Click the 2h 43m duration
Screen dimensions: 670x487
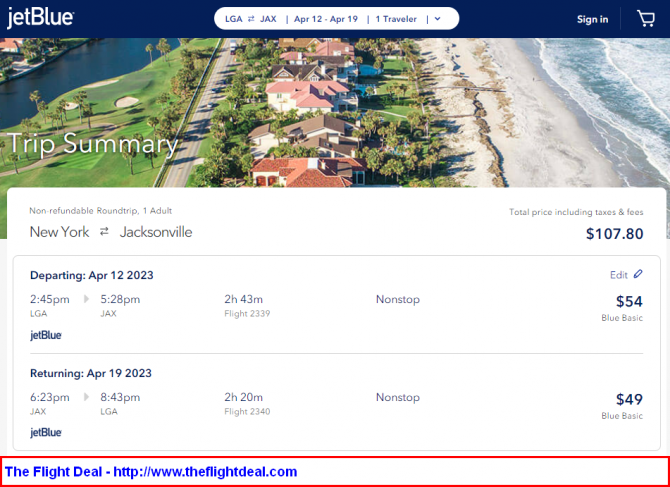tap(244, 299)
